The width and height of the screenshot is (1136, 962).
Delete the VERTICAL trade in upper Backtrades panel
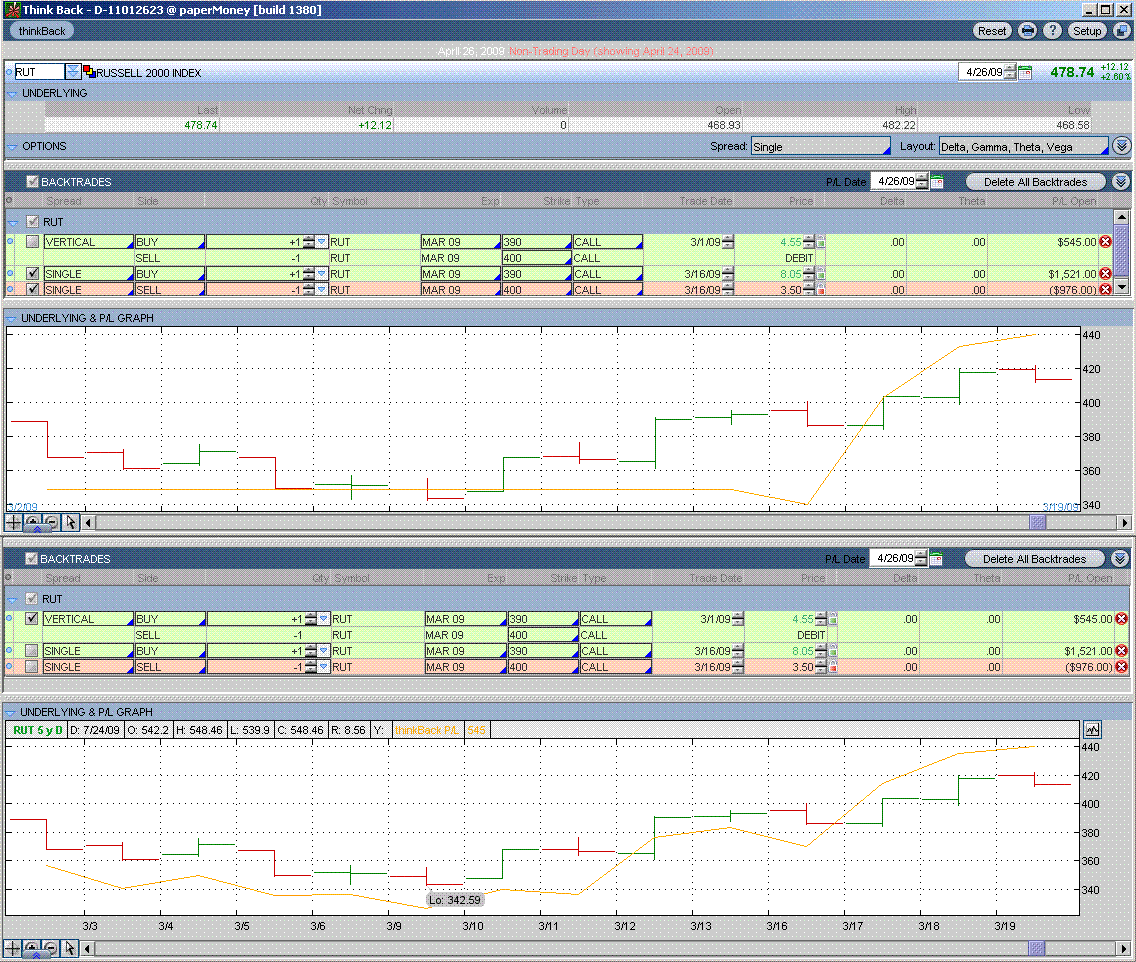click(1105, 242)
